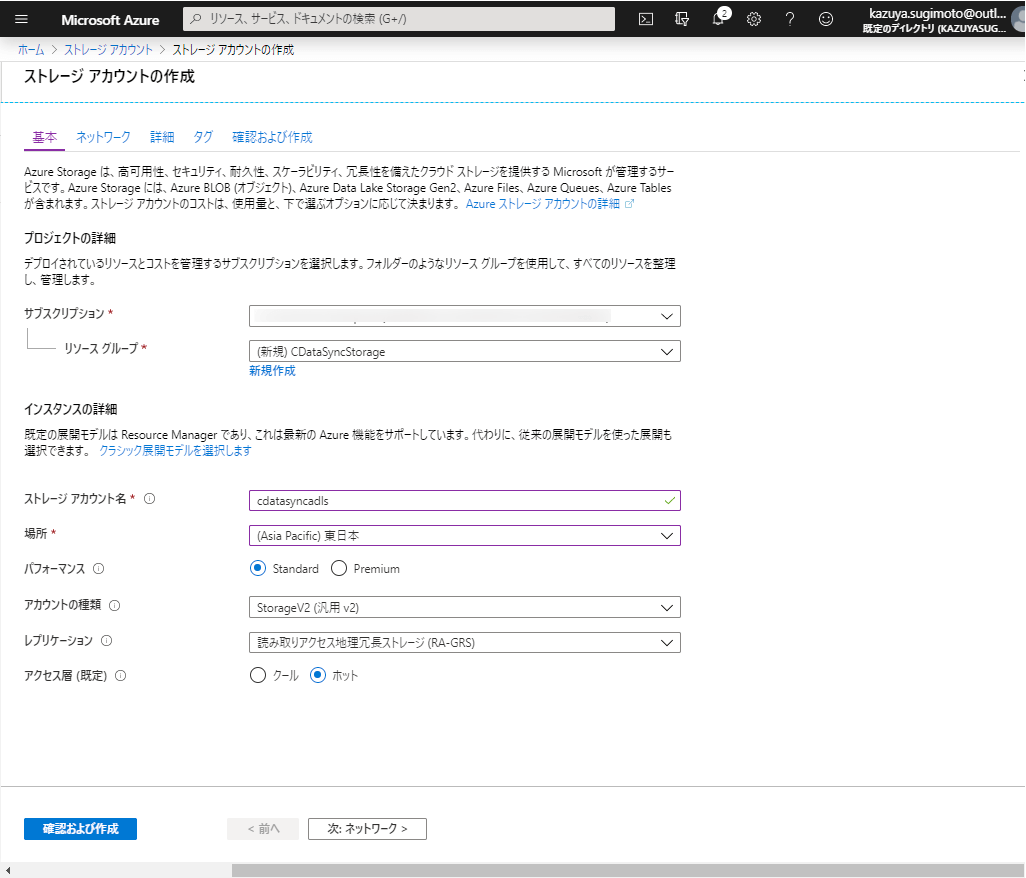This screenshot has height=878, width=1026.
Task: Go to ストレージ アカウント breadcrumb
Action: (x=108, y=50)
